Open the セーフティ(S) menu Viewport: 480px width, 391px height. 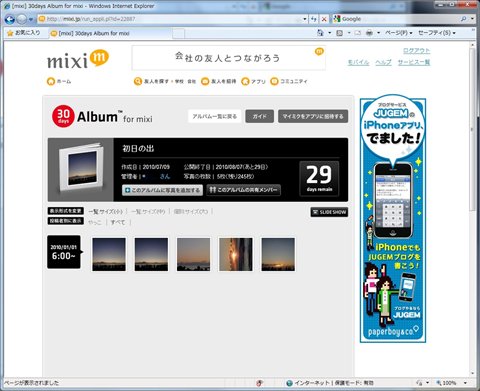tap(437, 33)
